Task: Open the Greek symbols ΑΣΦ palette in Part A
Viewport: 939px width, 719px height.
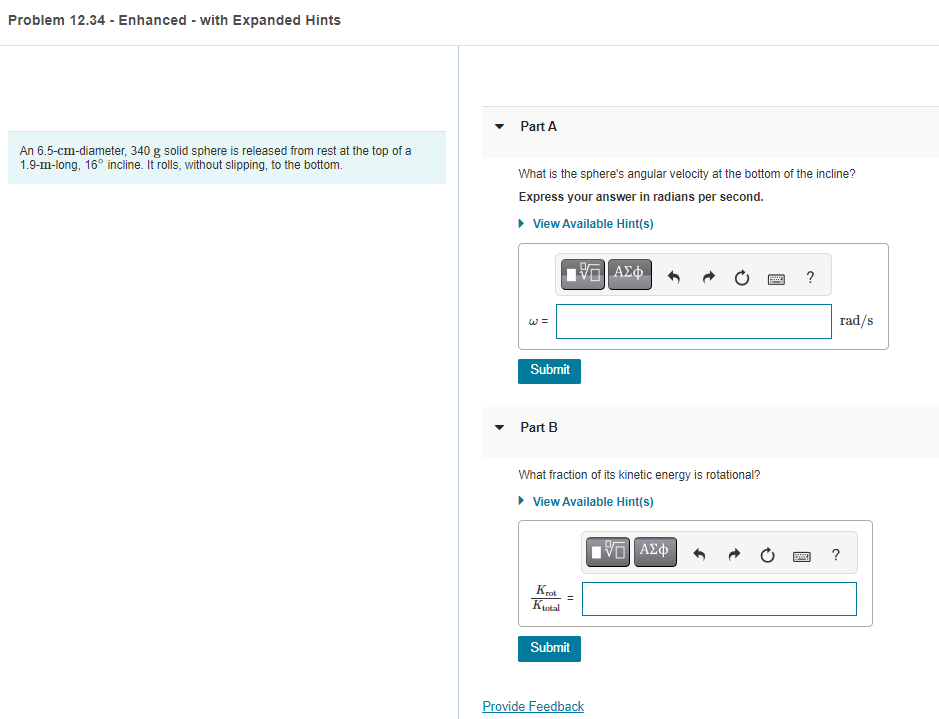Action: [629, 273]
